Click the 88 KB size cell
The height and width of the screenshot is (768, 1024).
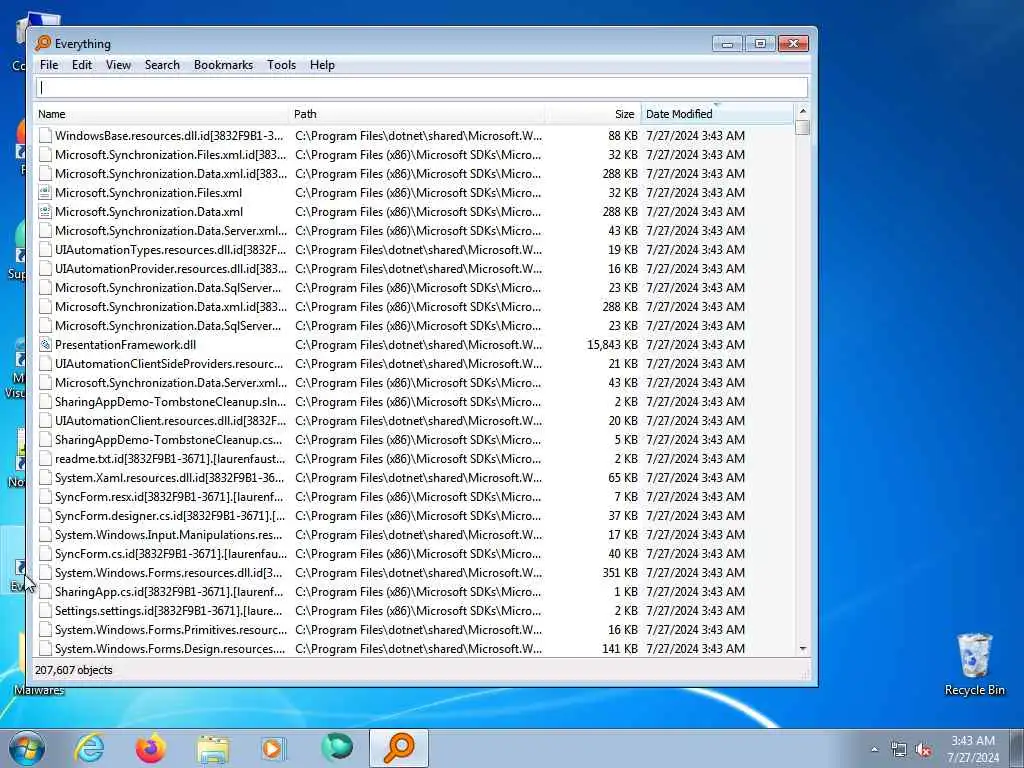623,135
